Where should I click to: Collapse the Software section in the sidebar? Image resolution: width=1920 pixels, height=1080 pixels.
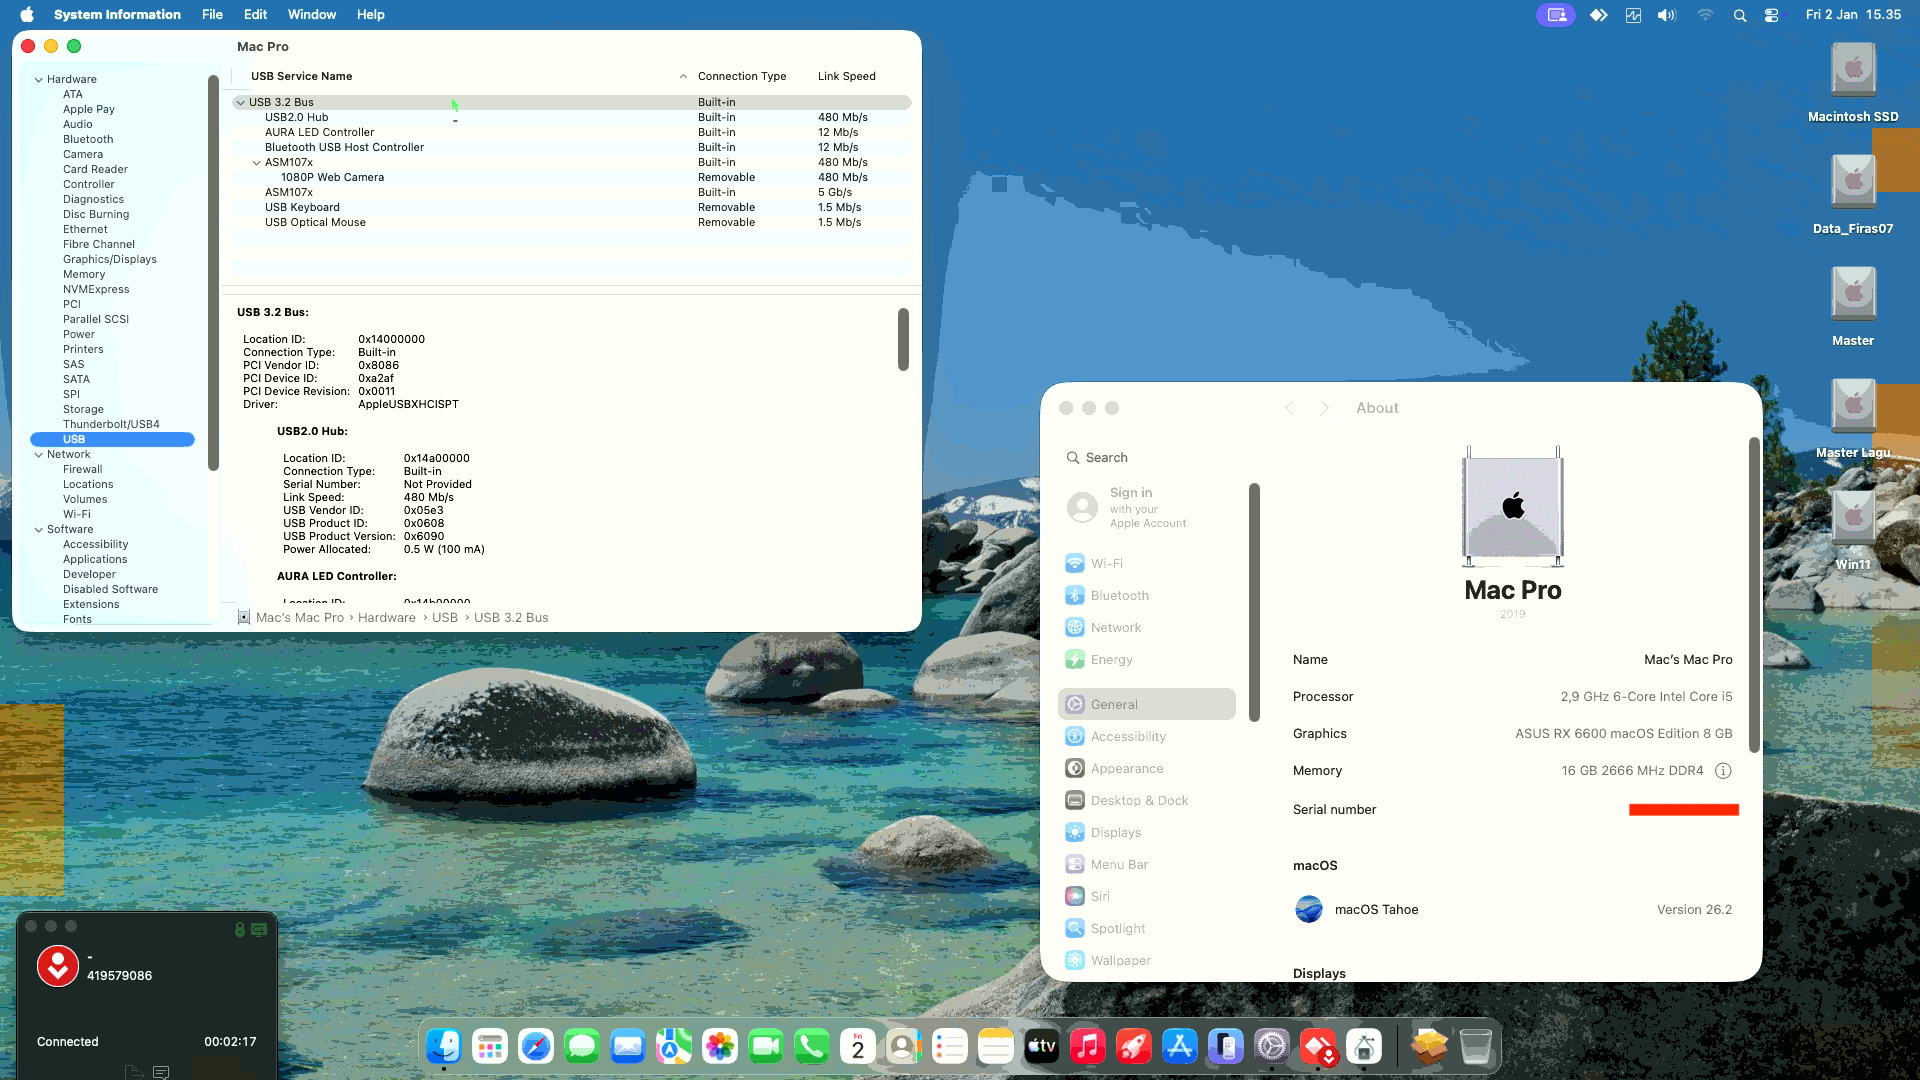[x=39, y=530]
